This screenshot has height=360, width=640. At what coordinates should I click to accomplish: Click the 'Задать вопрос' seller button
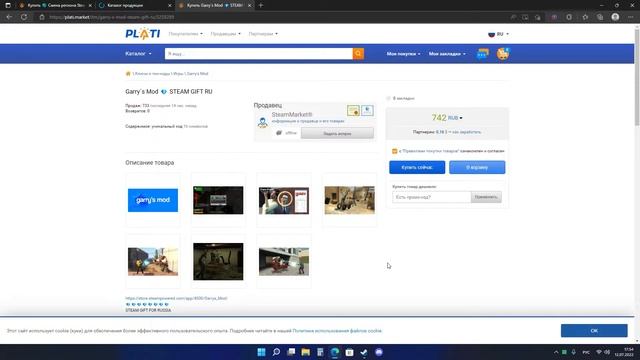[x=337, y=133]
